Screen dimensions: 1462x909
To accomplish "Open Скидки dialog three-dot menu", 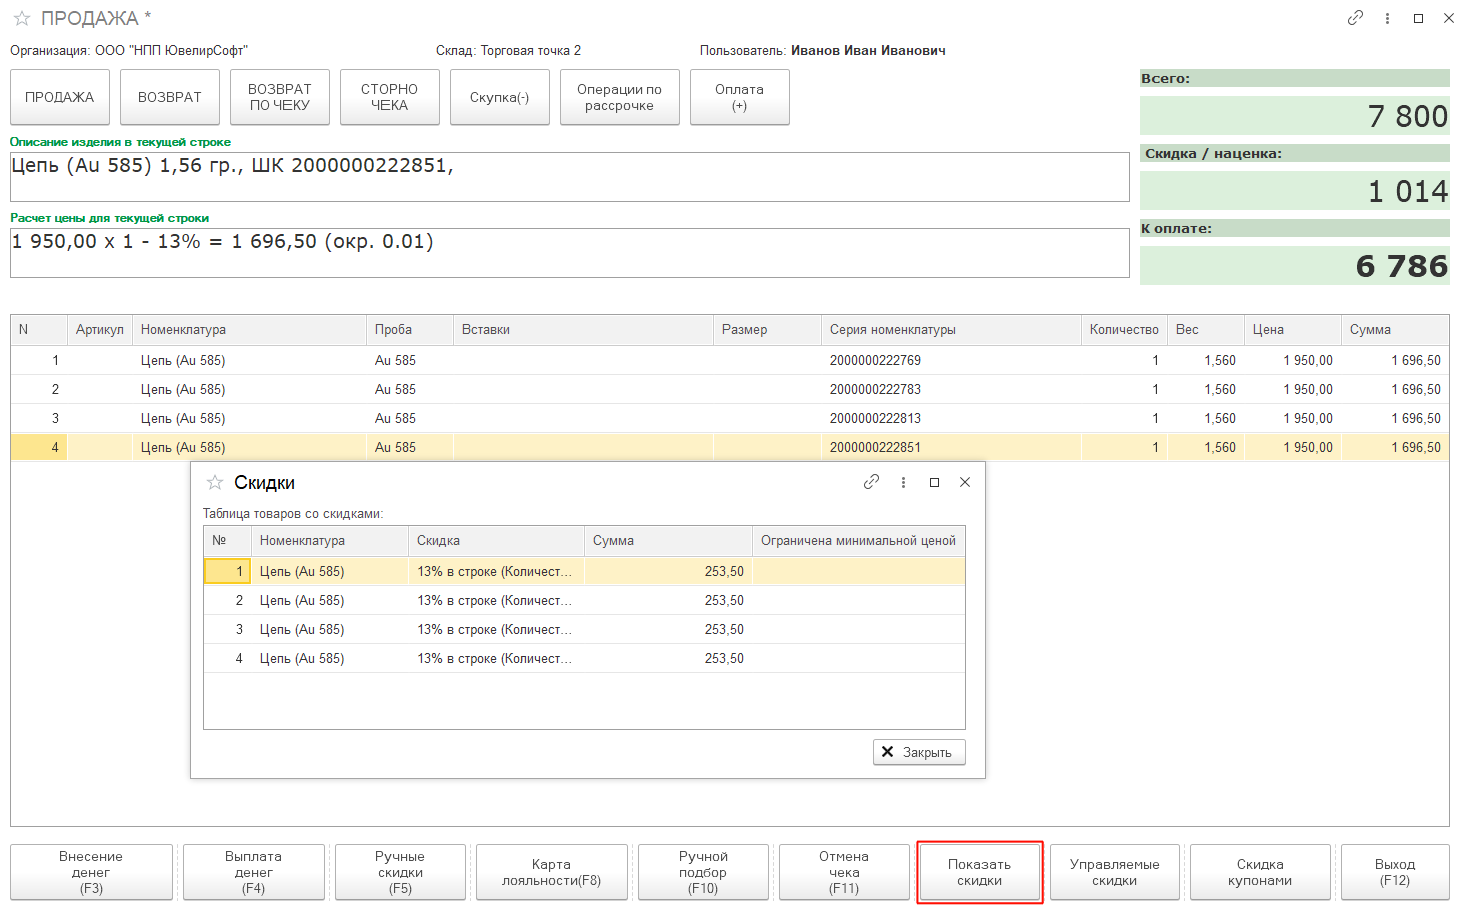I will 903,482.
